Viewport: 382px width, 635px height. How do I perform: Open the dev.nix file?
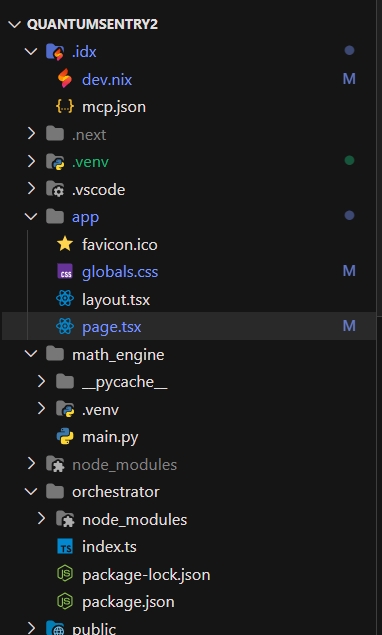[107, 79]
